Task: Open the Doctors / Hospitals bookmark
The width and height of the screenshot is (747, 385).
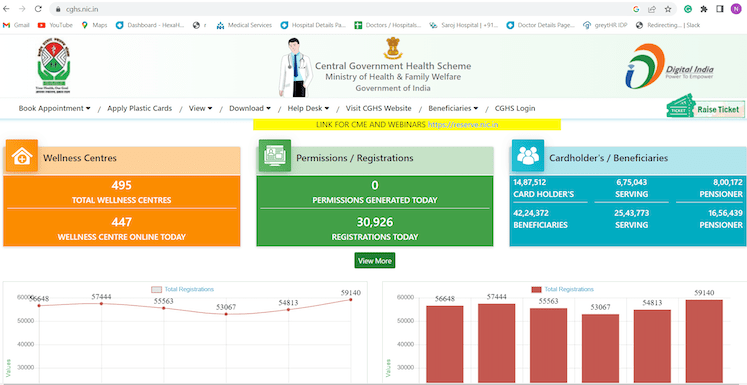Action: 388,25
